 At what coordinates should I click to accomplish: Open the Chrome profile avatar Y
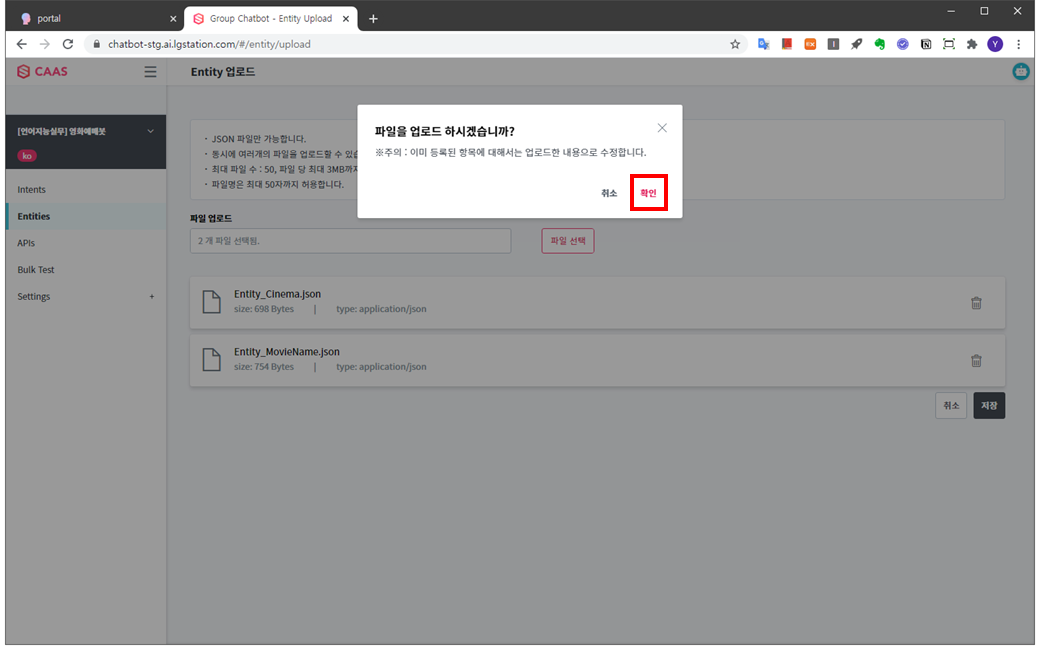(x=995, y=44)
